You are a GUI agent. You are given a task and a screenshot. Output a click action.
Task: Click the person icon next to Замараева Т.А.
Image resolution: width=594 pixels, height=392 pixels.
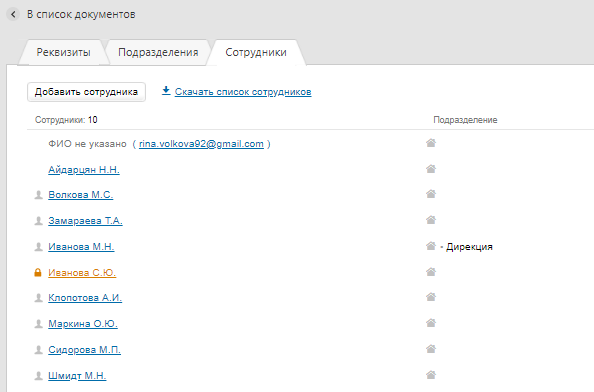[38, 221]
